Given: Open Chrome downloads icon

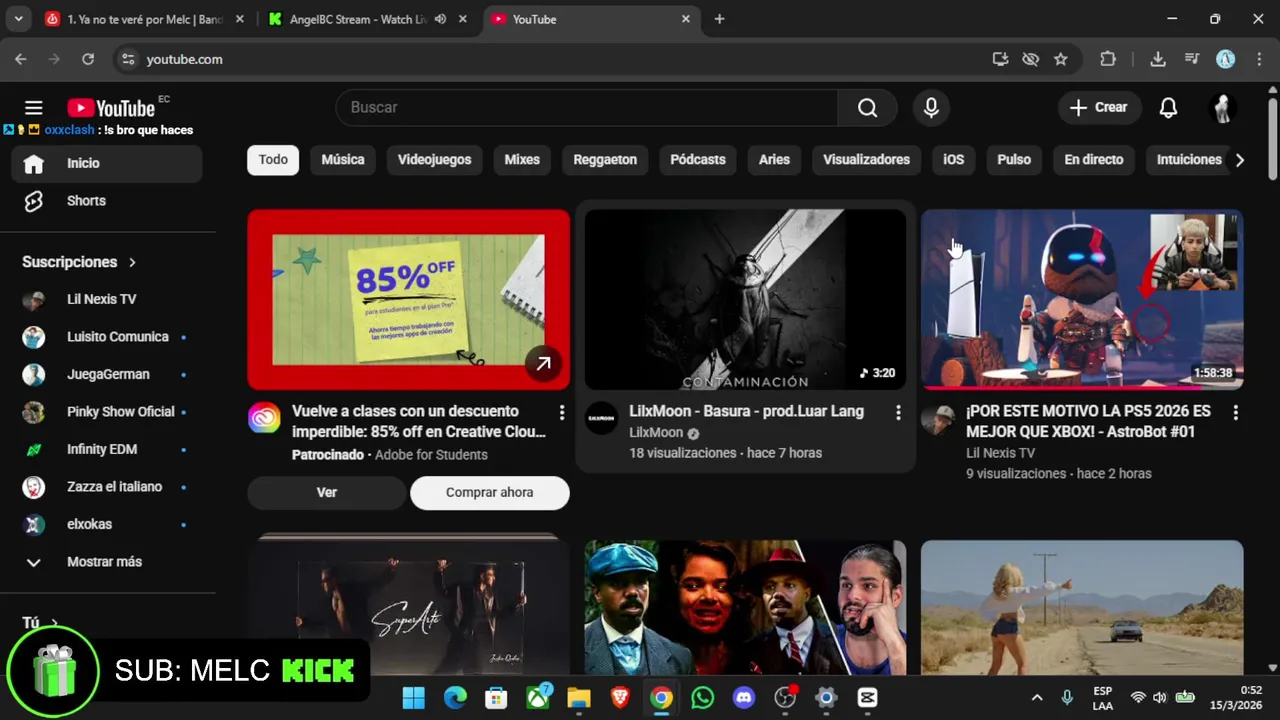Looking at the screenshot, I should coord(1158,59).
